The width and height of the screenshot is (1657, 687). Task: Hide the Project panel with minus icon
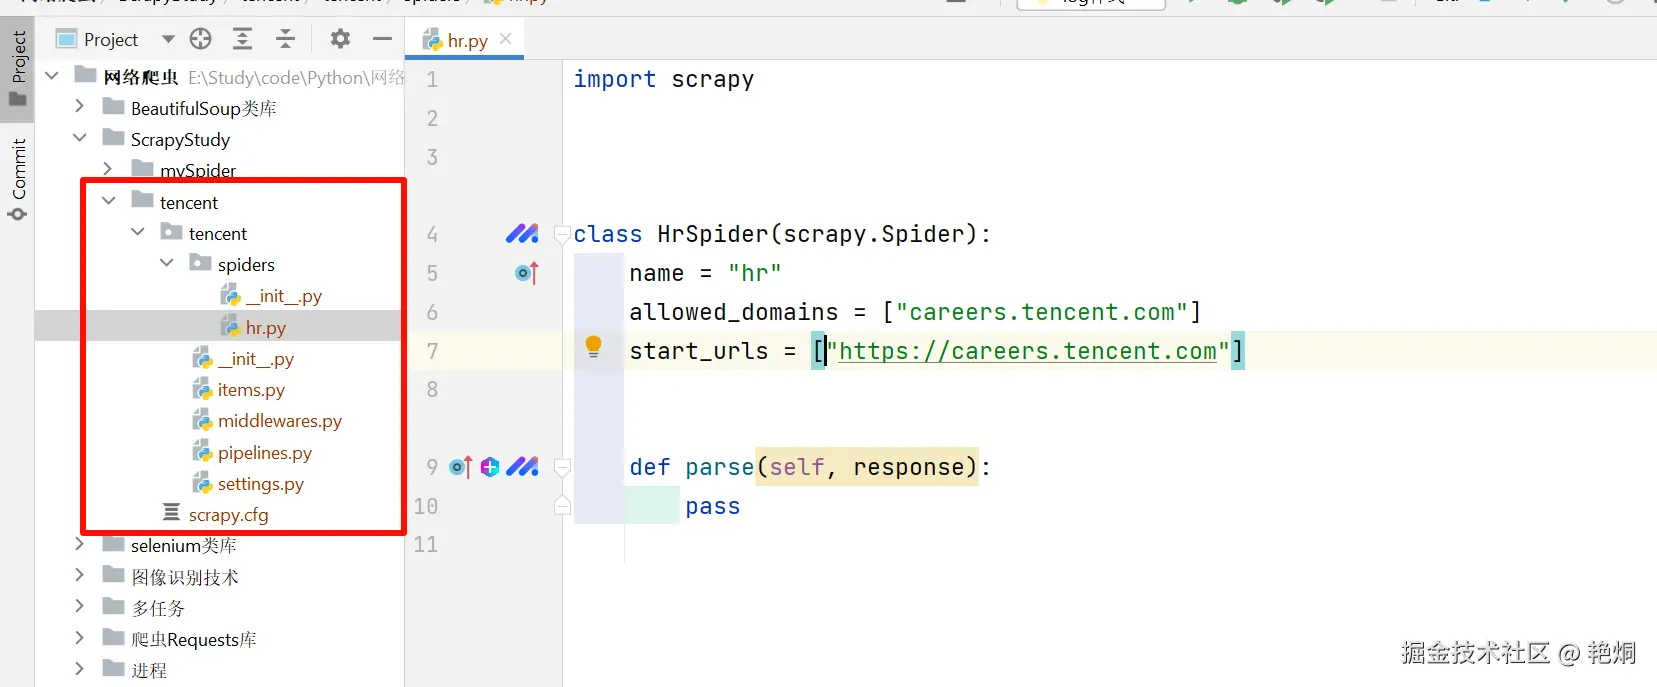click(382, 39)
